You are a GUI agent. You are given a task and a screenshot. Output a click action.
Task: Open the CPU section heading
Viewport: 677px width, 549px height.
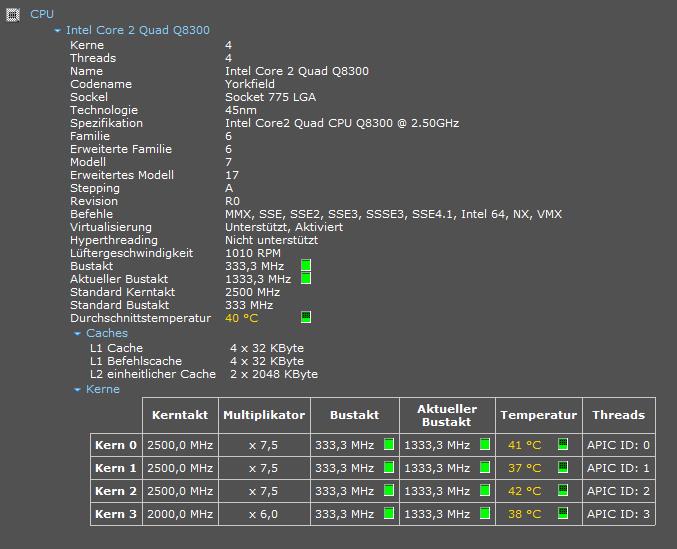pyautogui.click(x=42, y=14)
